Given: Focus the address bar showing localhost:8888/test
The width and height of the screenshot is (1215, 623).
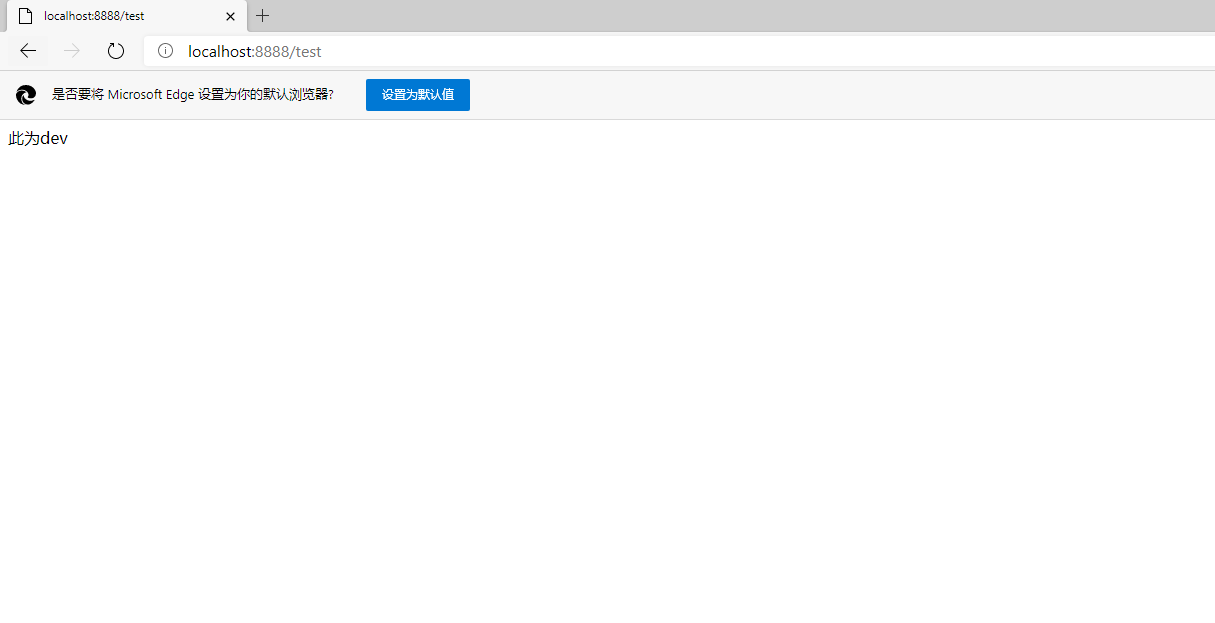Looking at the screenshot, I should coord(680,51).
